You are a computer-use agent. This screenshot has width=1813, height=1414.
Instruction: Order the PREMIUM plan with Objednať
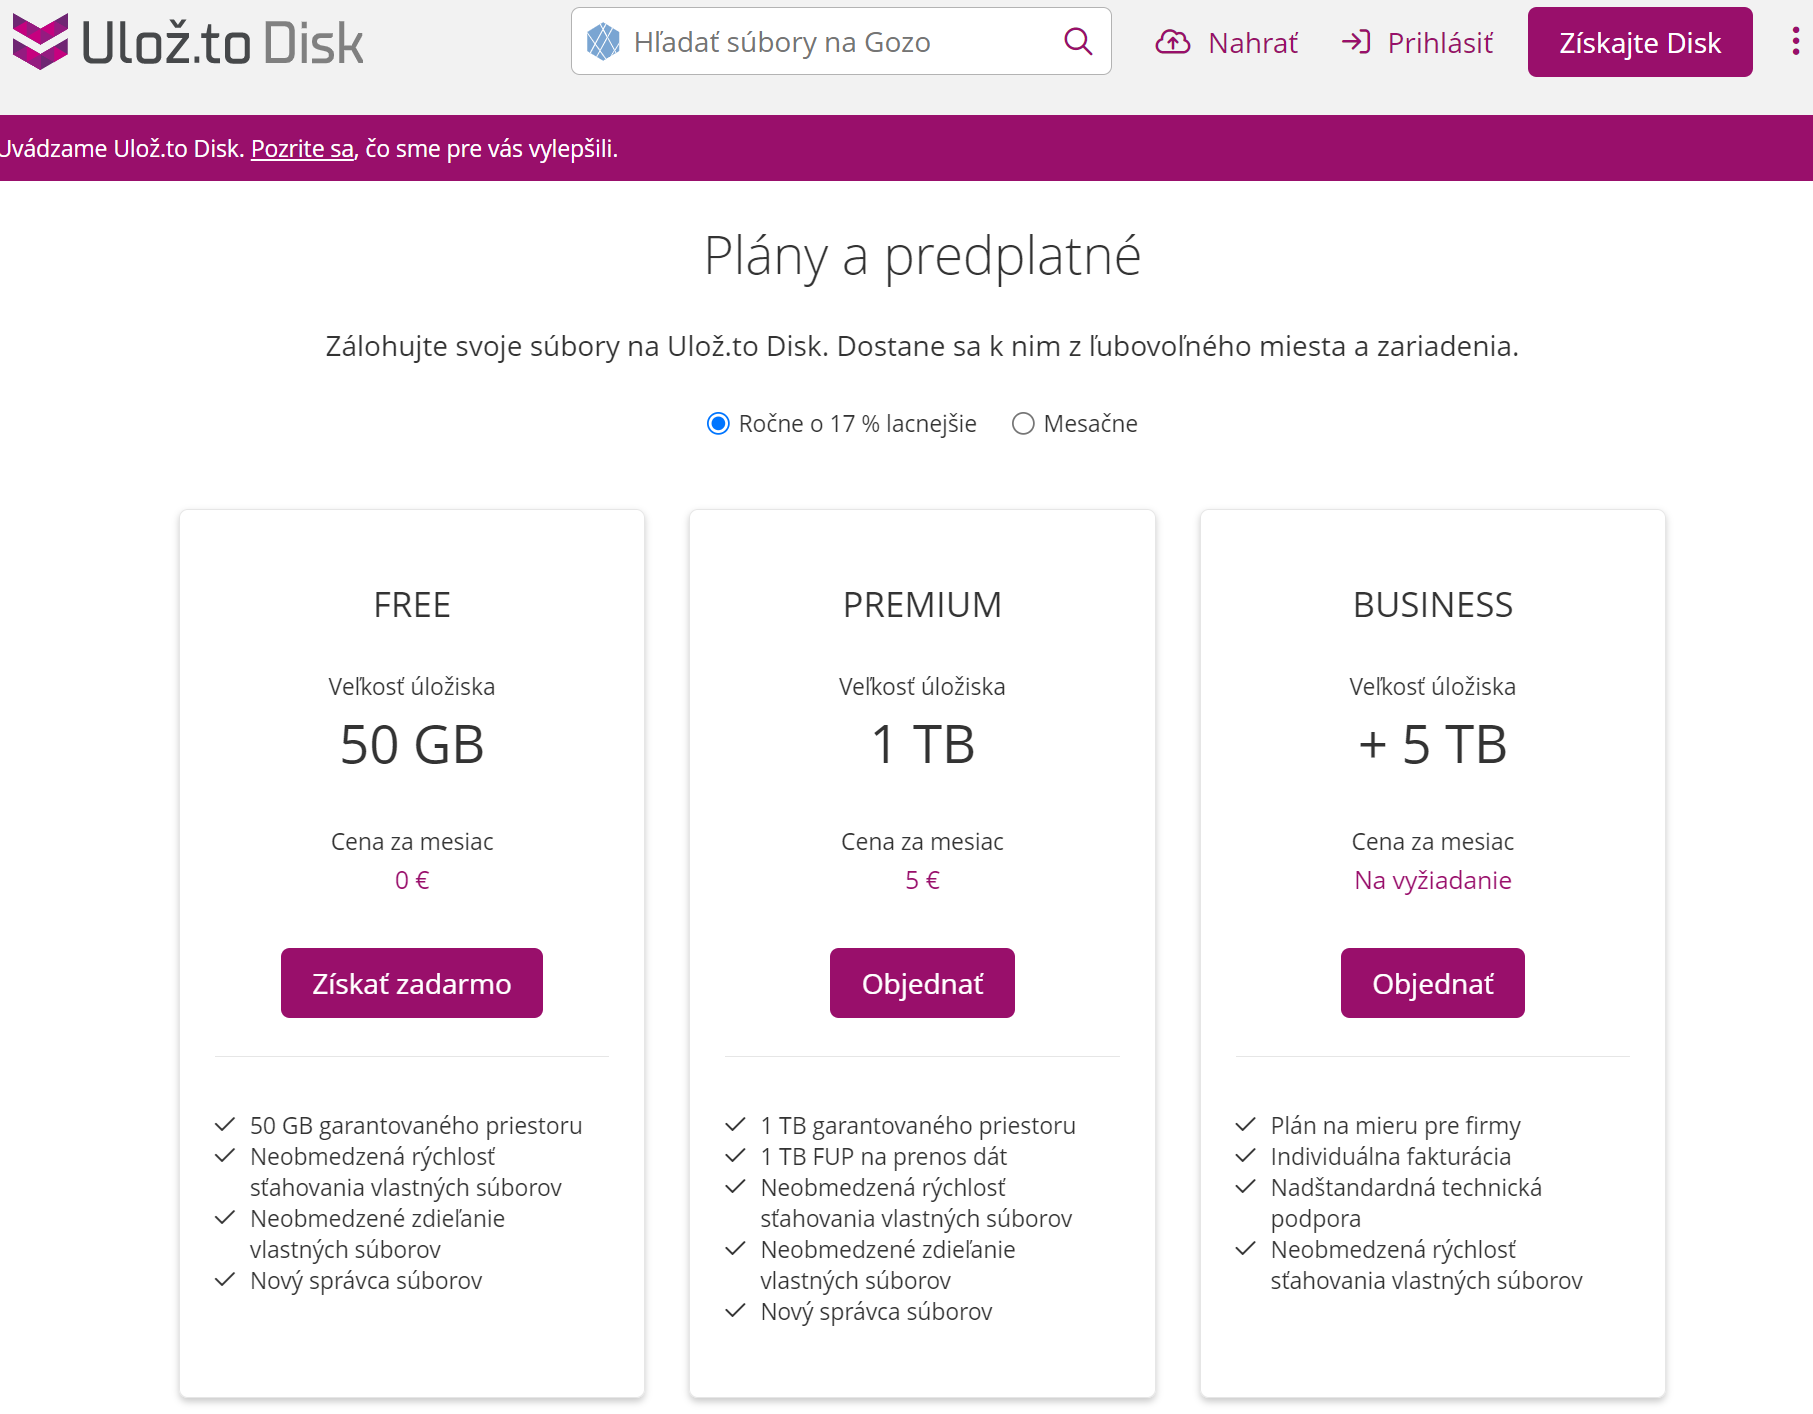(922, 983)
